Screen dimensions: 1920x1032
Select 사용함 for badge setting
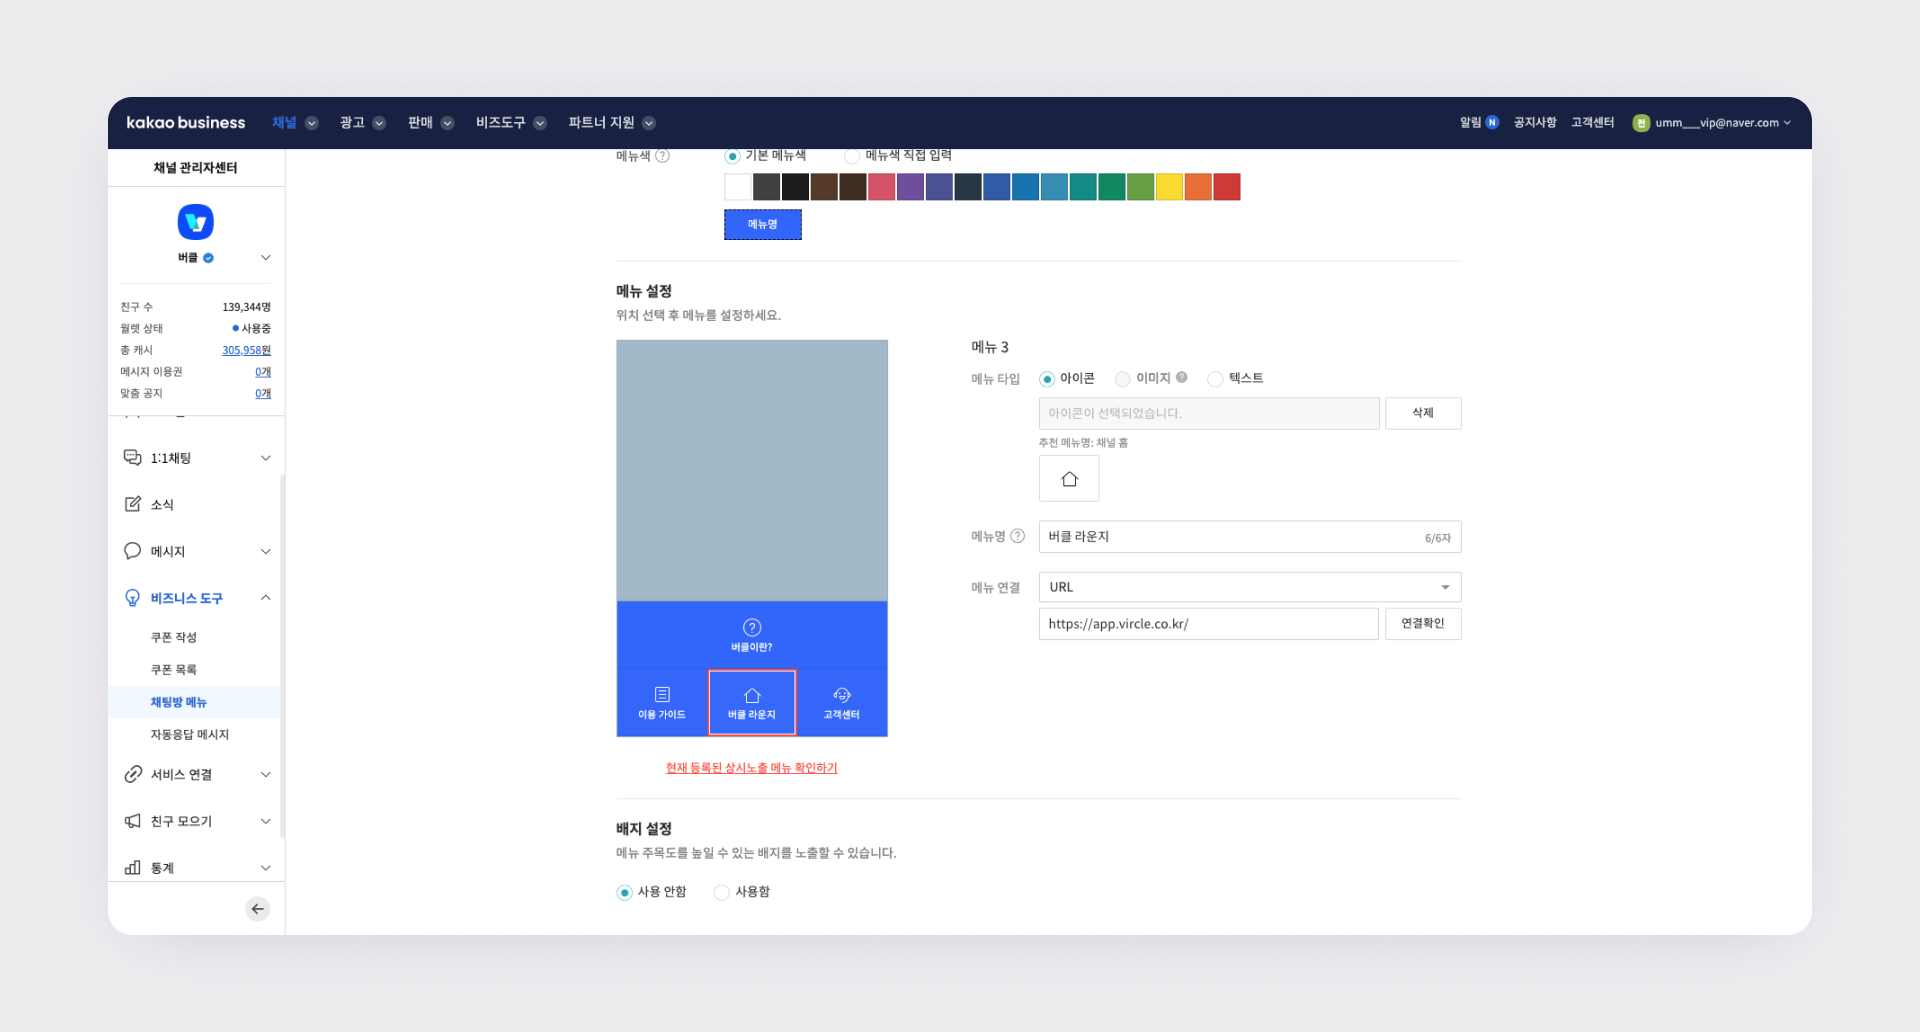(721, 892)
